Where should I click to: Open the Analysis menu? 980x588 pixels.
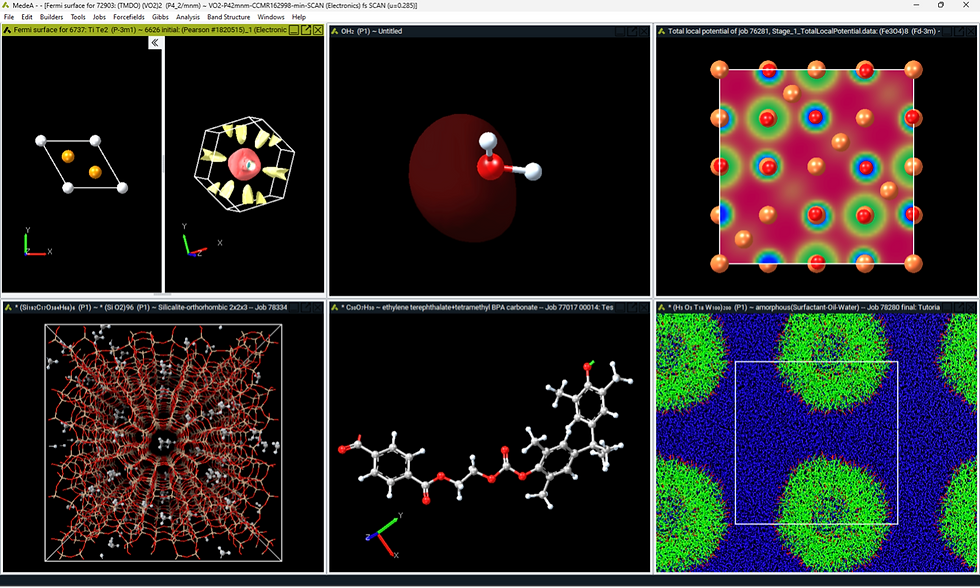tap(186, 17)
